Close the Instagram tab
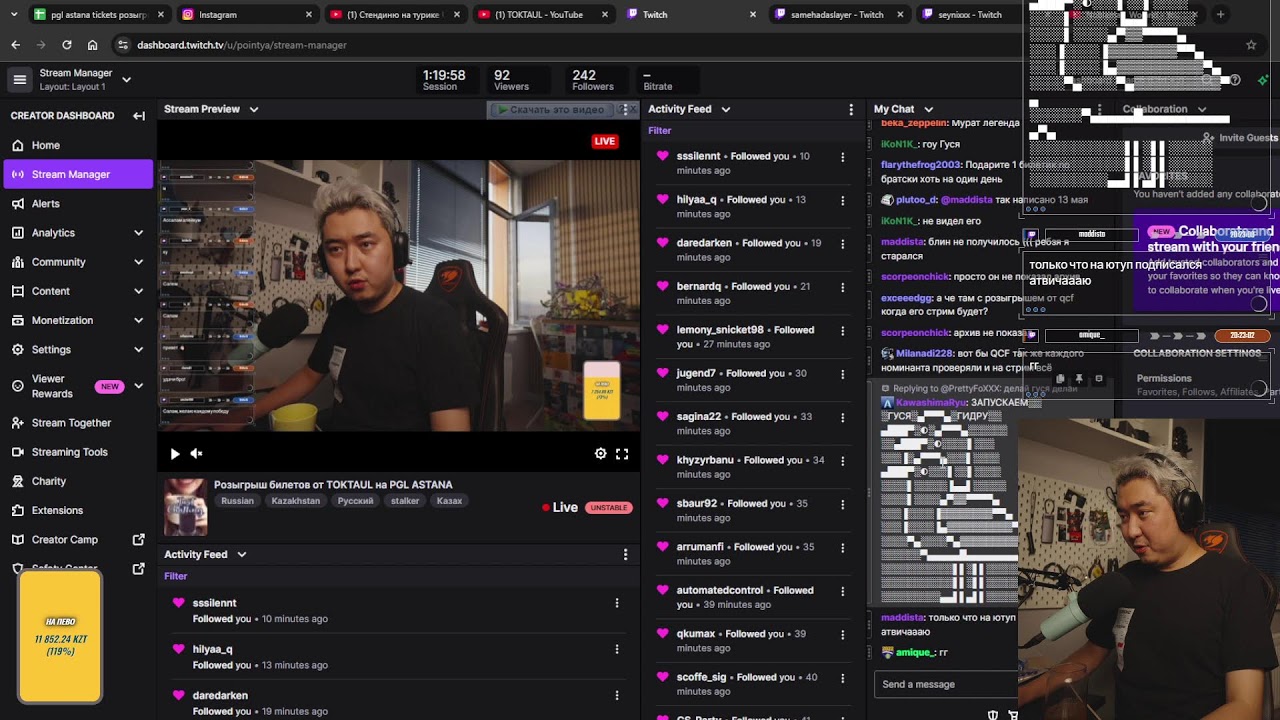The image size is (1280, 720). coord(309,15)
